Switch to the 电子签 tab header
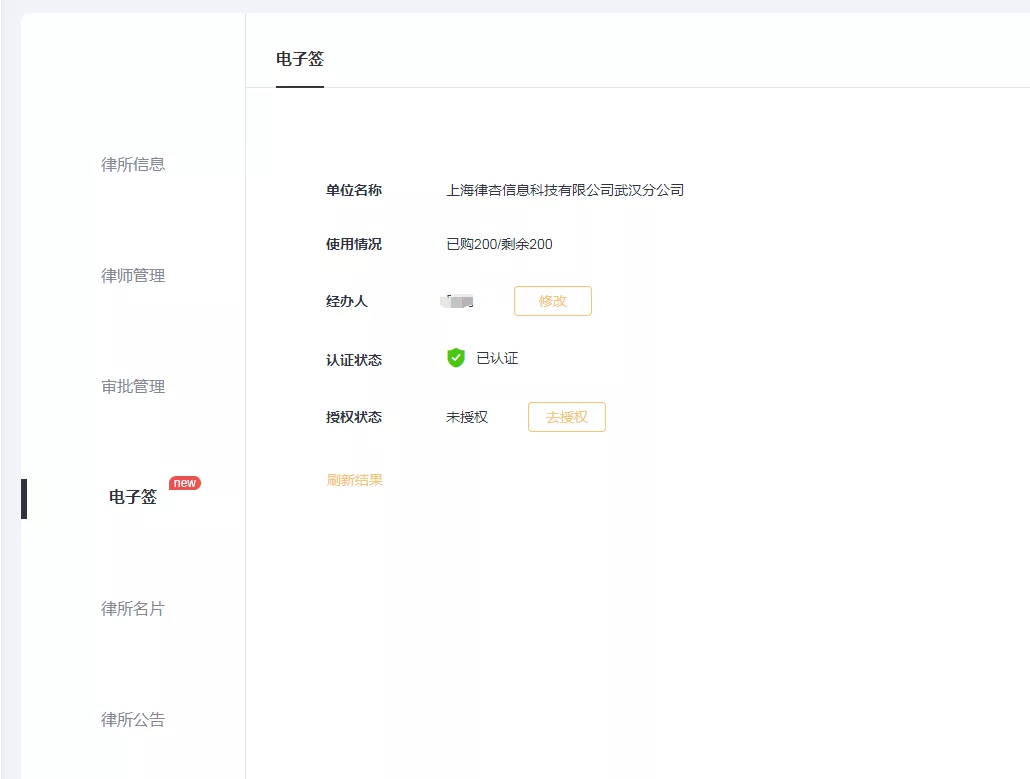This screenshot has height=779, width=1030. (300, 59)
